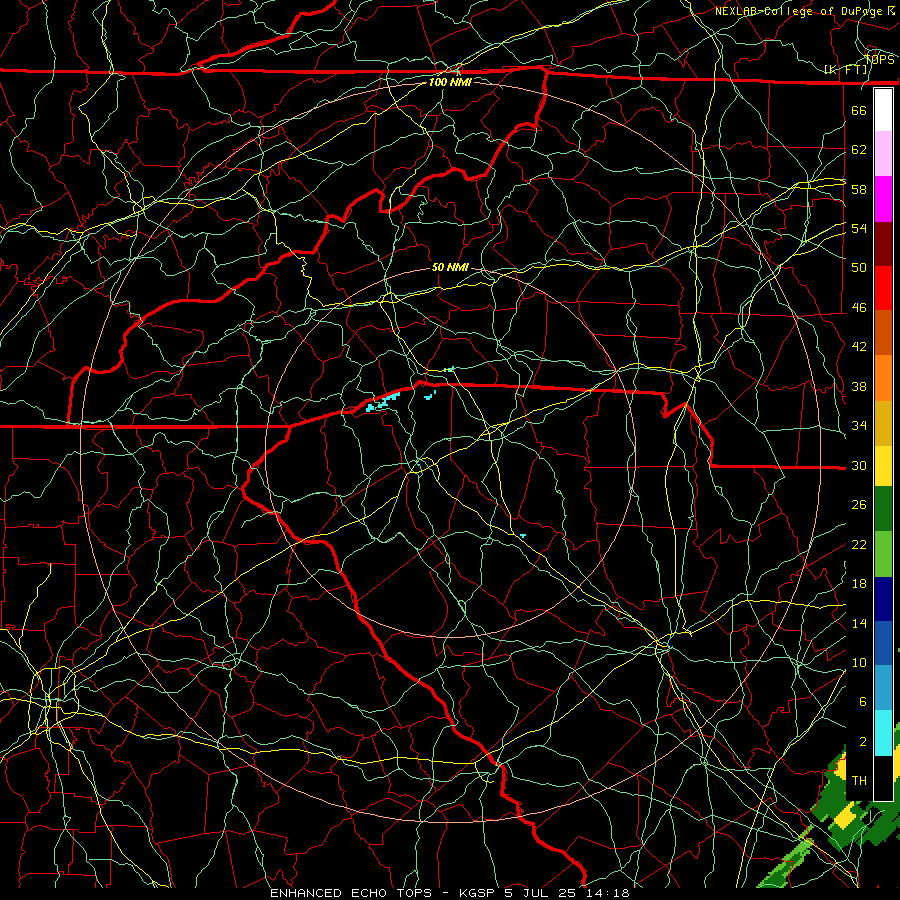Click legend value '34'
The width and height of the screenshot is (900, 900).
(859, 426)
